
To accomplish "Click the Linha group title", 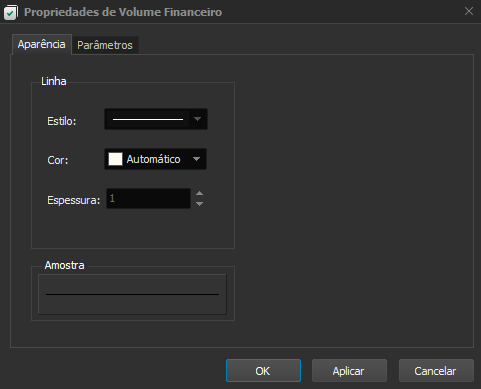I will 54,81.
